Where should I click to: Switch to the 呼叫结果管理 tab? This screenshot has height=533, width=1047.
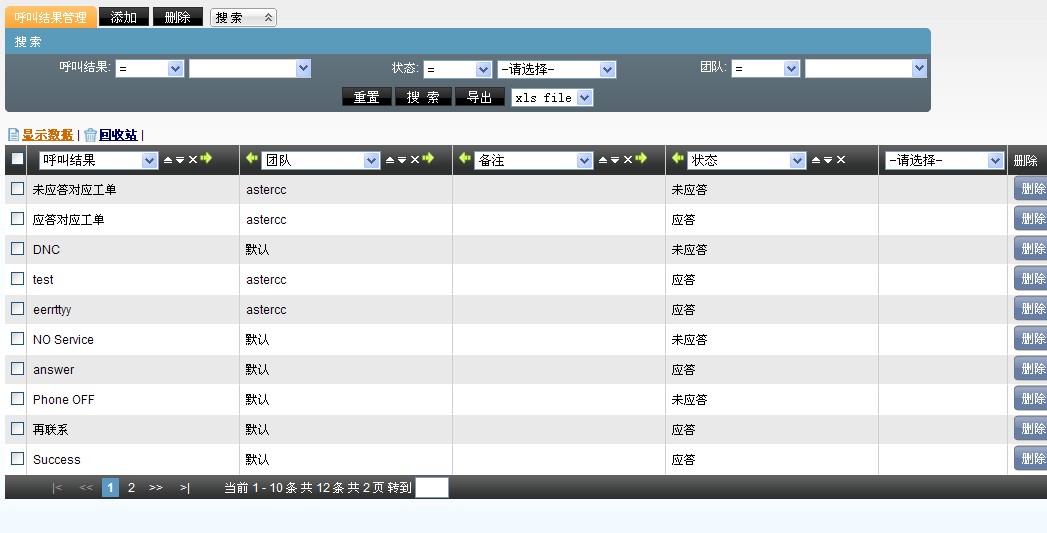pyautogui.click(x=51, y=17)
